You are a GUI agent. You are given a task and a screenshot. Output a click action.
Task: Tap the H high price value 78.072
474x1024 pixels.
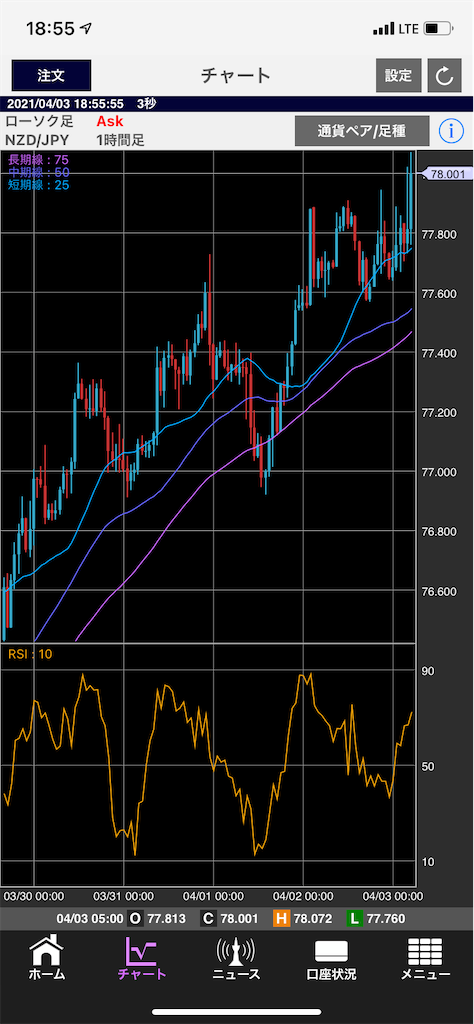point(312,919)
